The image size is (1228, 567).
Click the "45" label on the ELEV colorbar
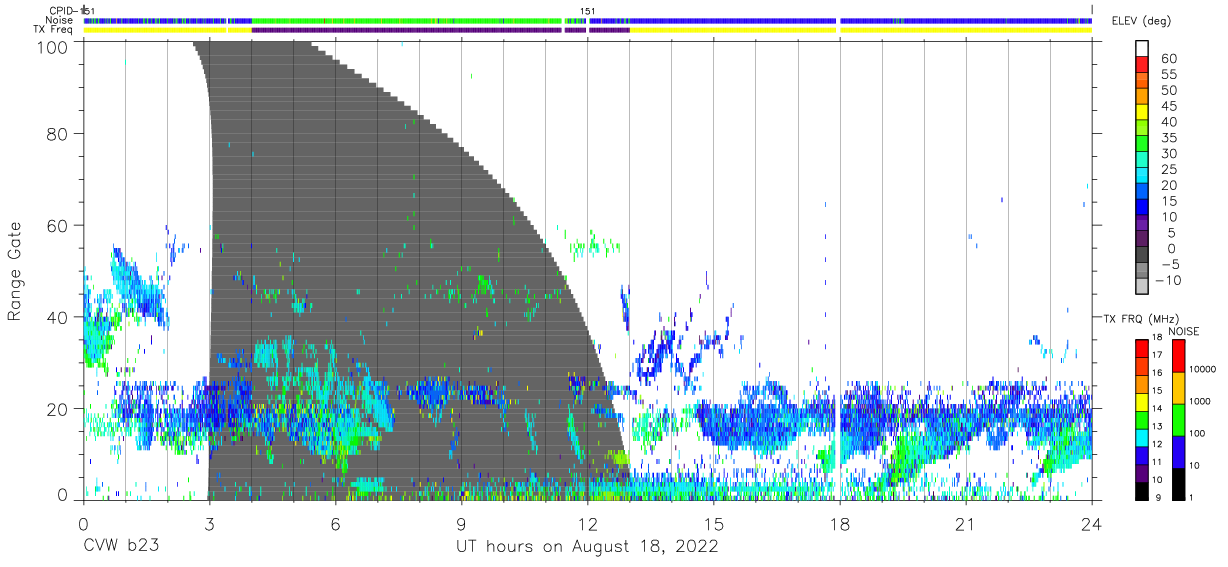tap(1169, 106)
